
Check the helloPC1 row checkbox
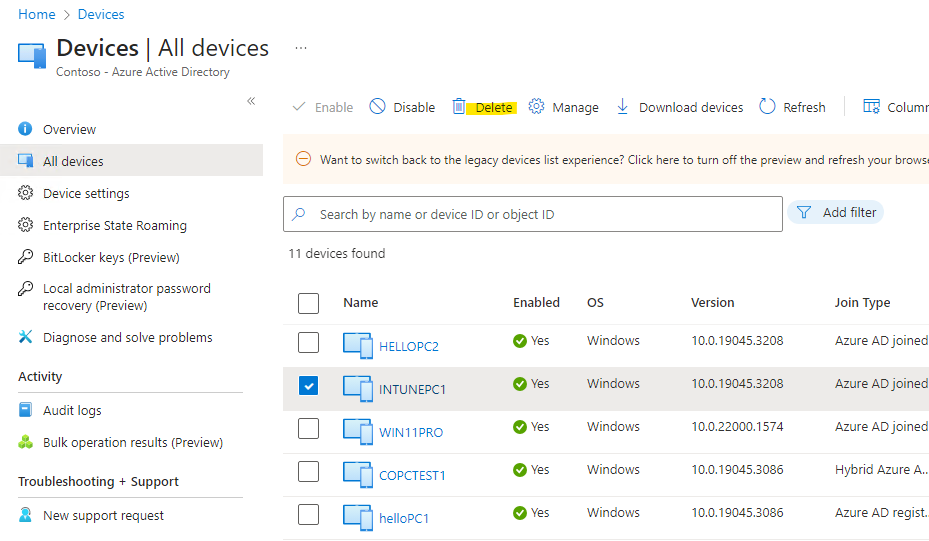pyautogui.click(x=308, y=514)
